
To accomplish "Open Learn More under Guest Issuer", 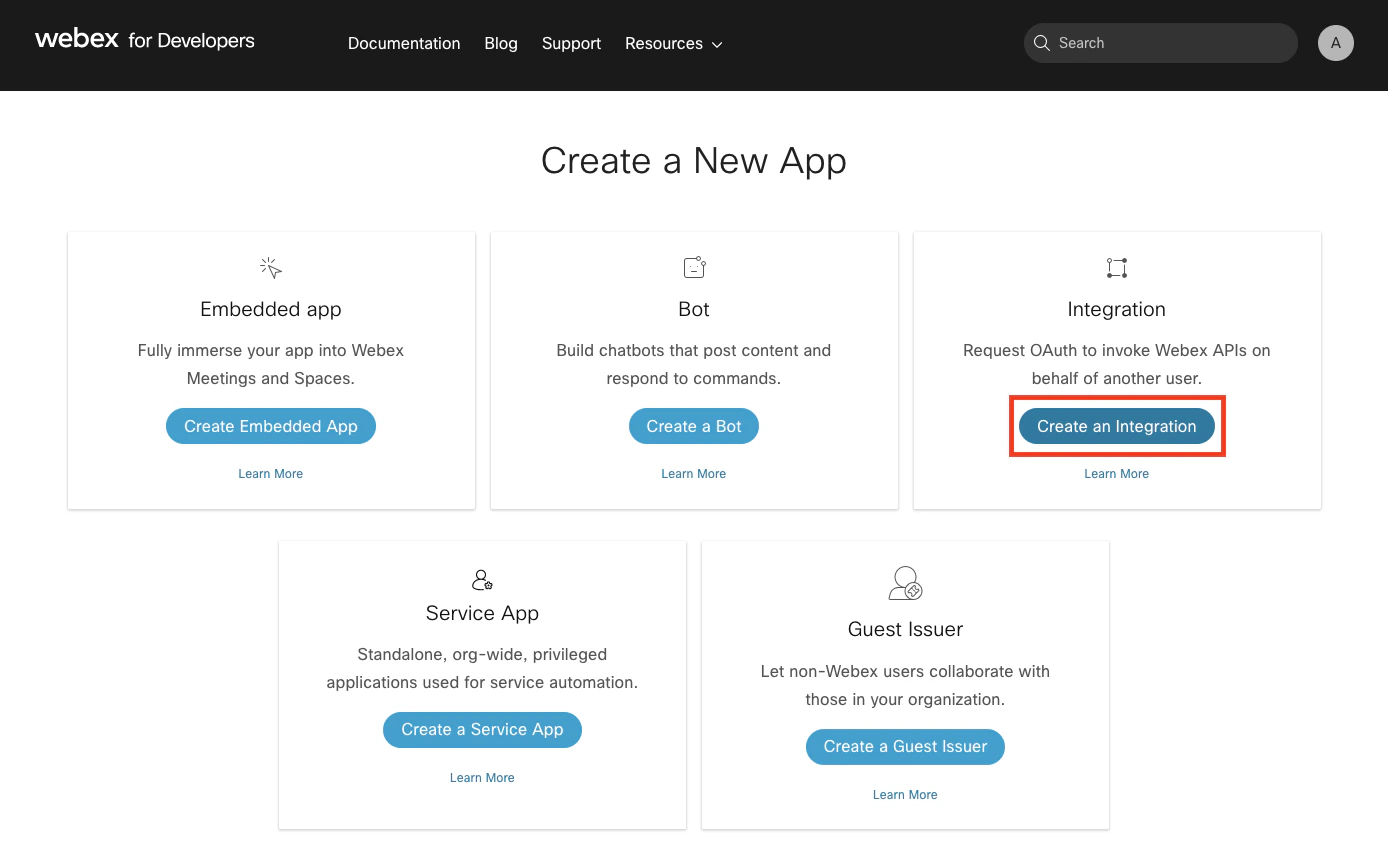I will coord(905,794).
